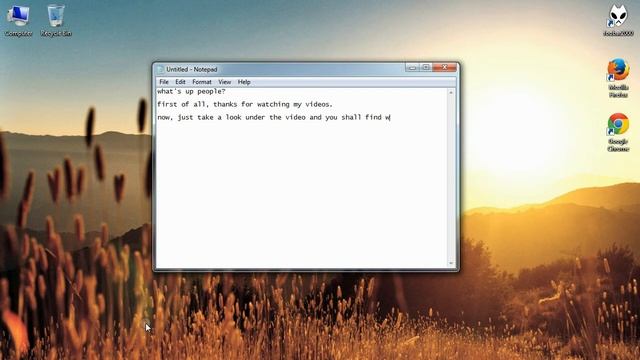The image size is (640, 360).
Task: Select the Google Chrome desktop shortcut
Action: pos(618,132)
